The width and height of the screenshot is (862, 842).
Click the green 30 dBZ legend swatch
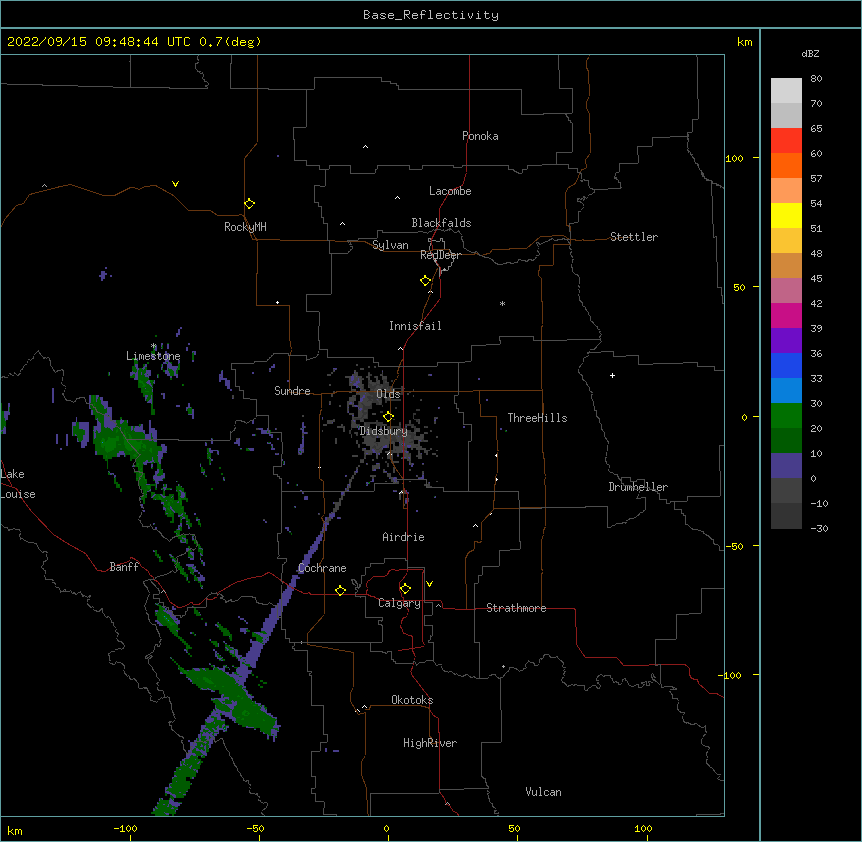point(786,416)
